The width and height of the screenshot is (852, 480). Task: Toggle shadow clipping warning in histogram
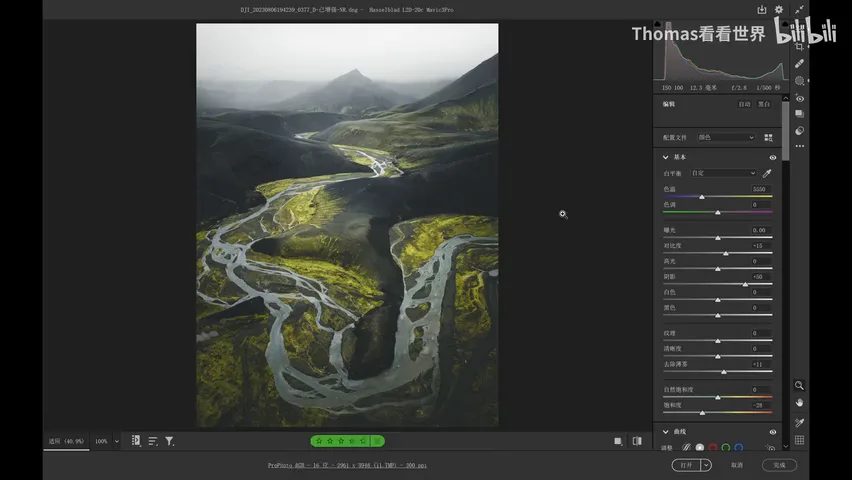pyautogui.click(x=657, y=23)
